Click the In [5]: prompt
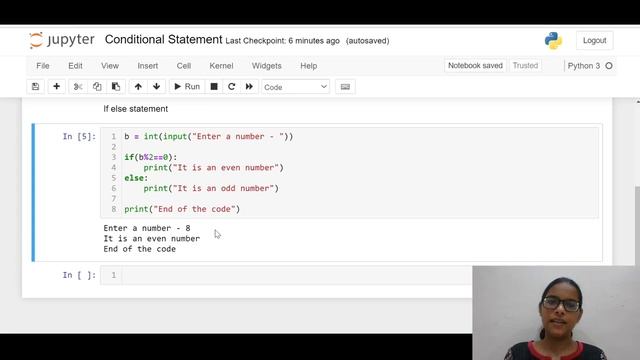 coord(79,136)
